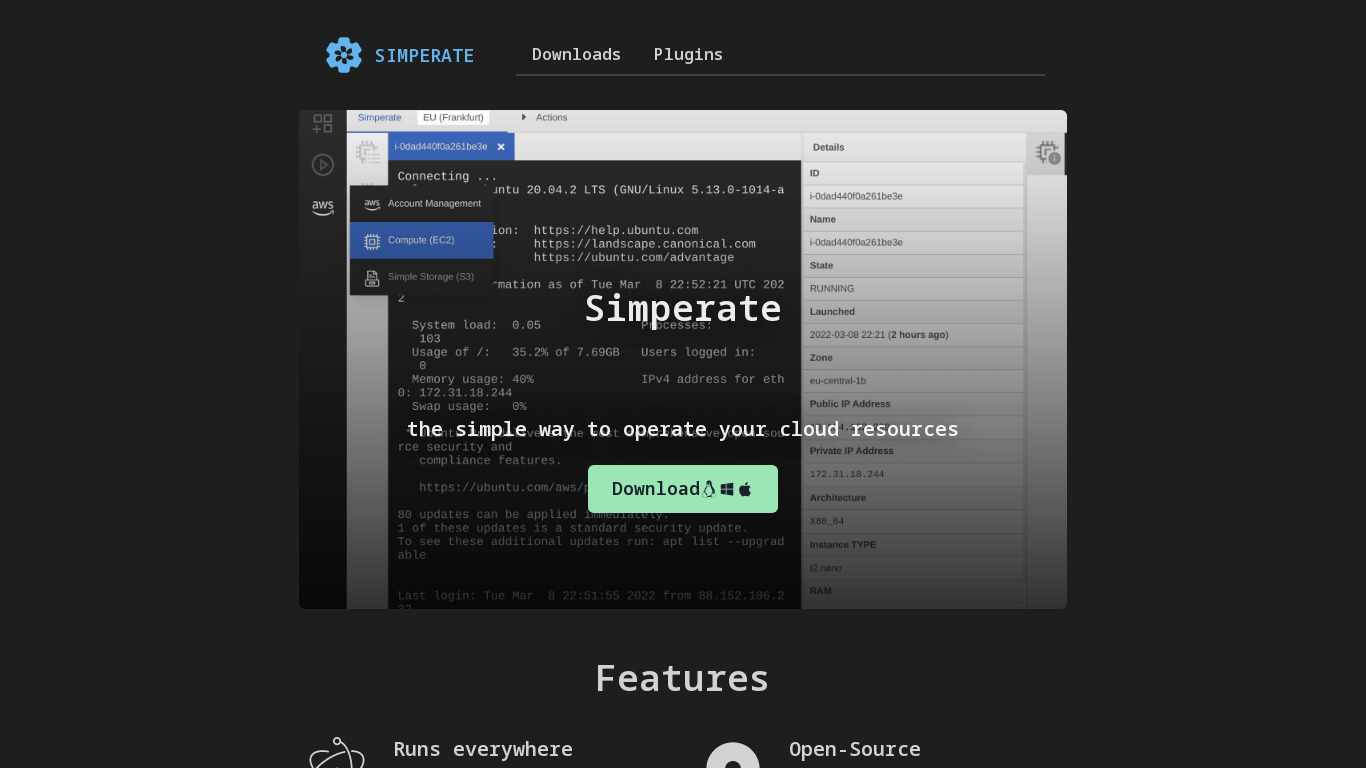Click the Connecting ... terminal line

[447, 177]
